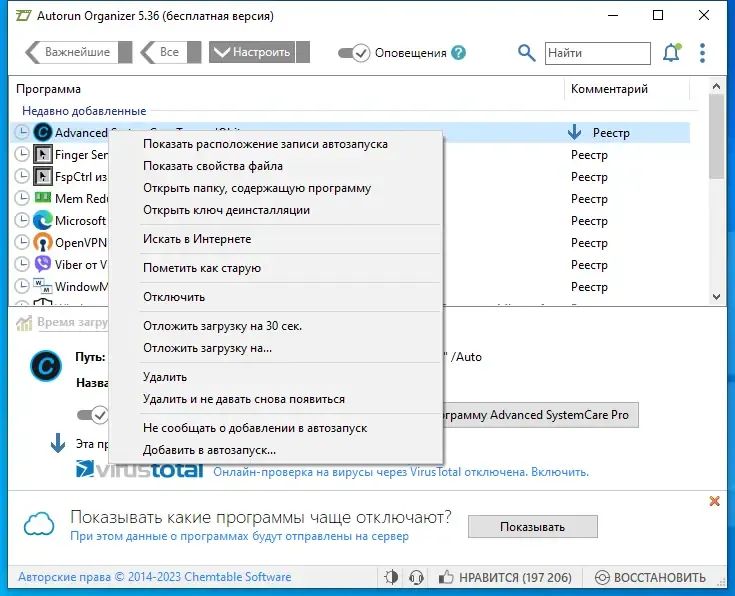Image resolution: width=735 pixels, height=596 pixels.
Task: Click the theme contrast icon in status bar
Action: coord(391,577)
